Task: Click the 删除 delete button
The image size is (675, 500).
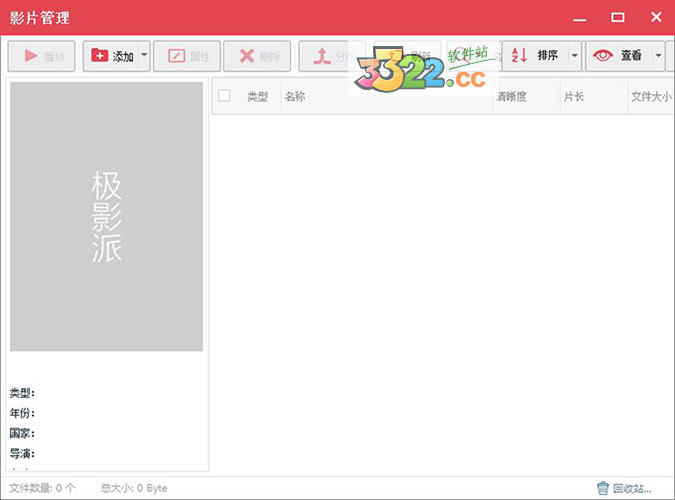Action: pyautogui.click(x=257, y=56)
